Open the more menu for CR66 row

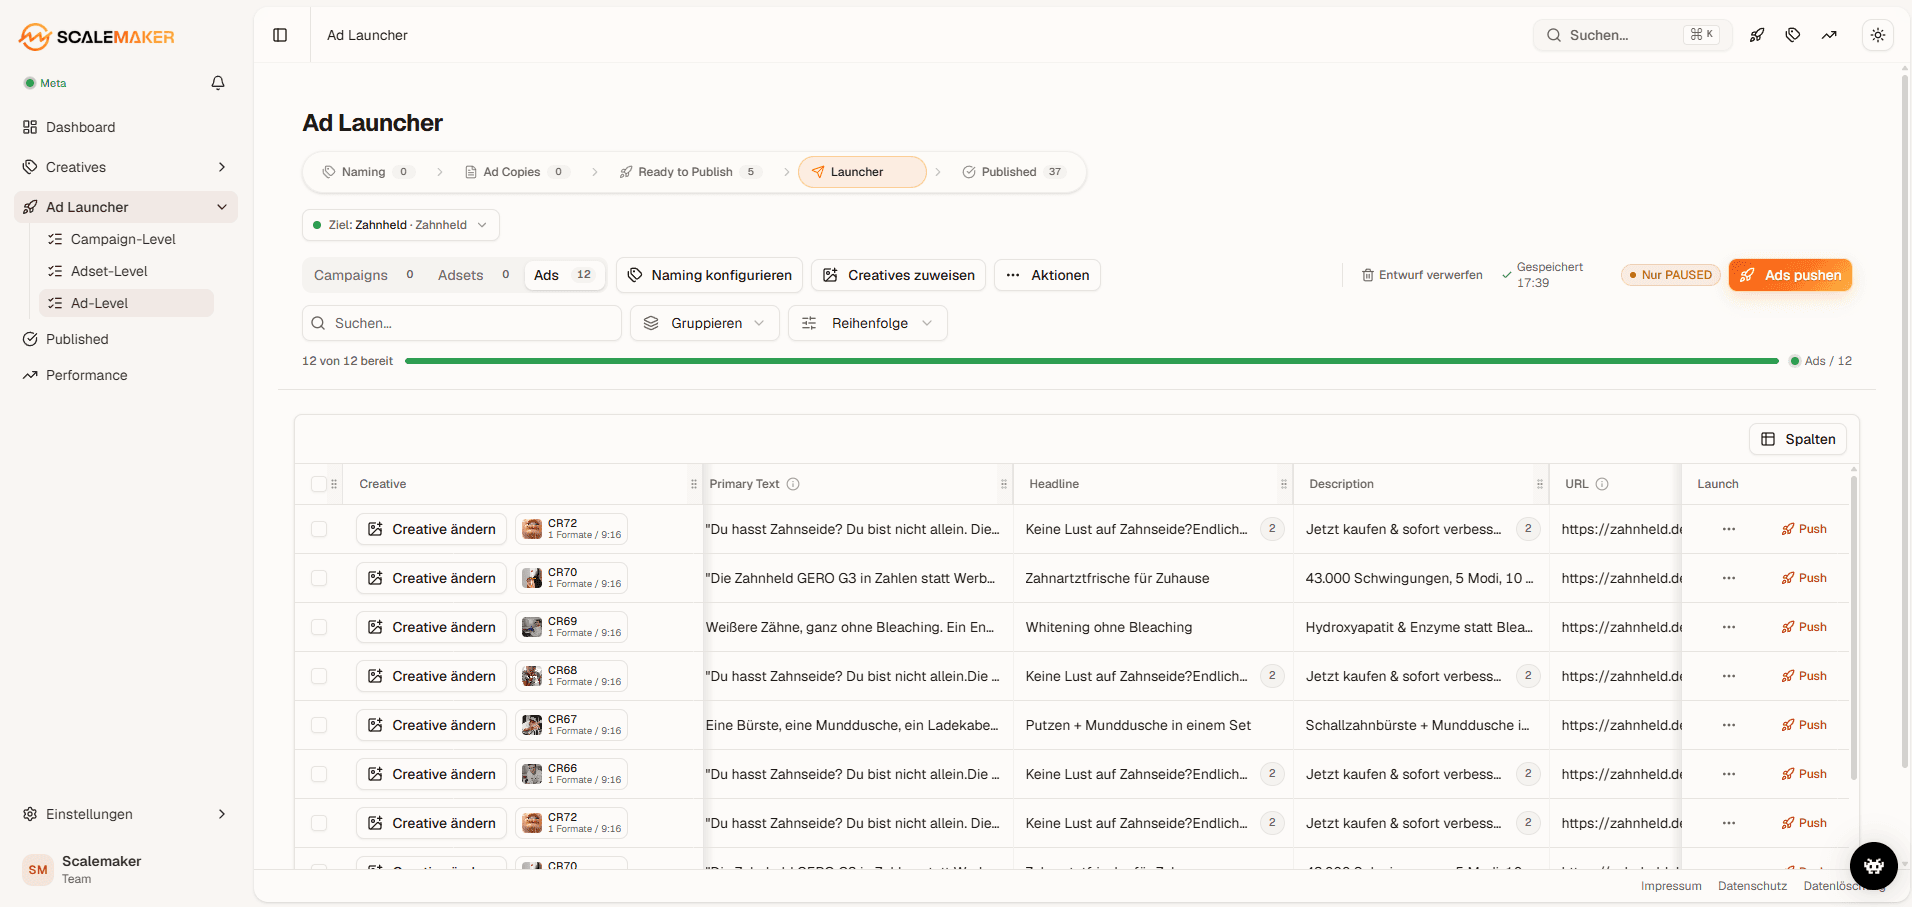click(1729, 774)
